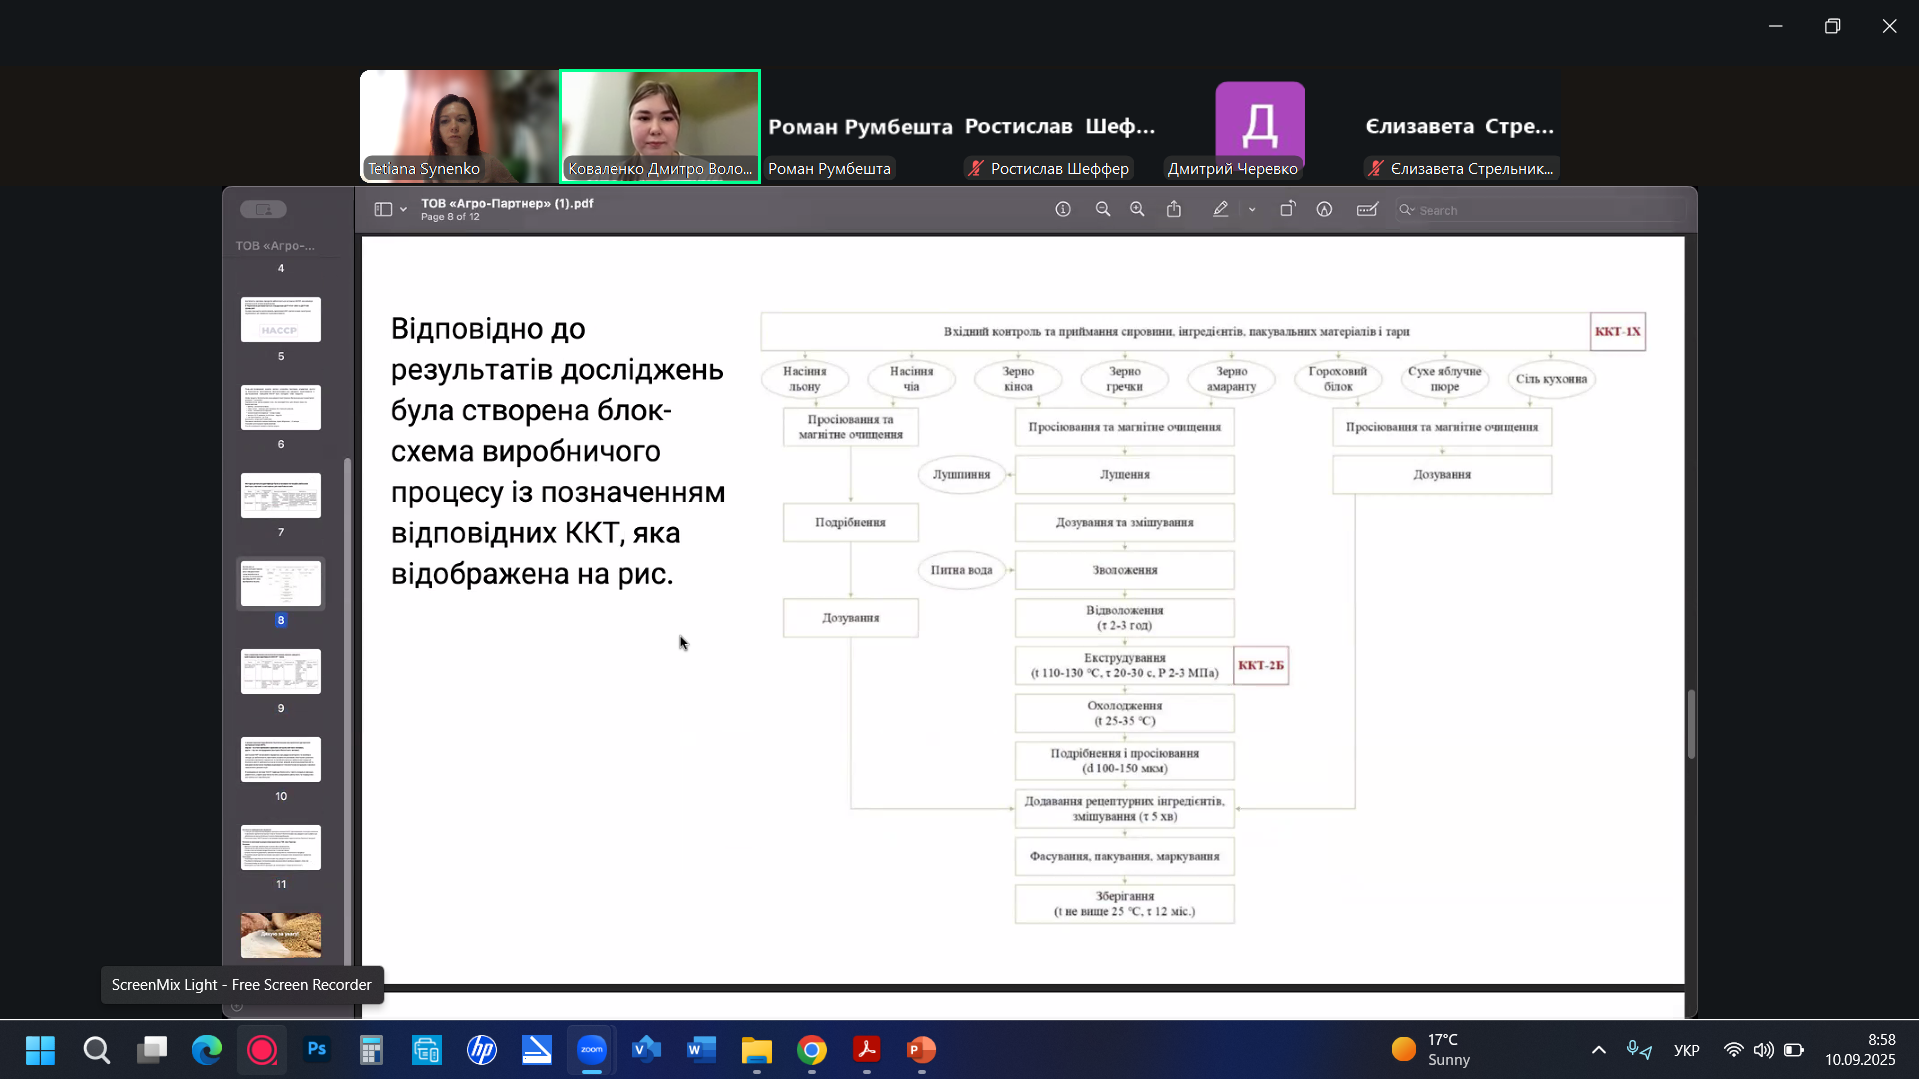Zoom out with the minus magnifier icon
Image resolution: width=1919 pixels, height=1079 pixels.
point(1103,209)
